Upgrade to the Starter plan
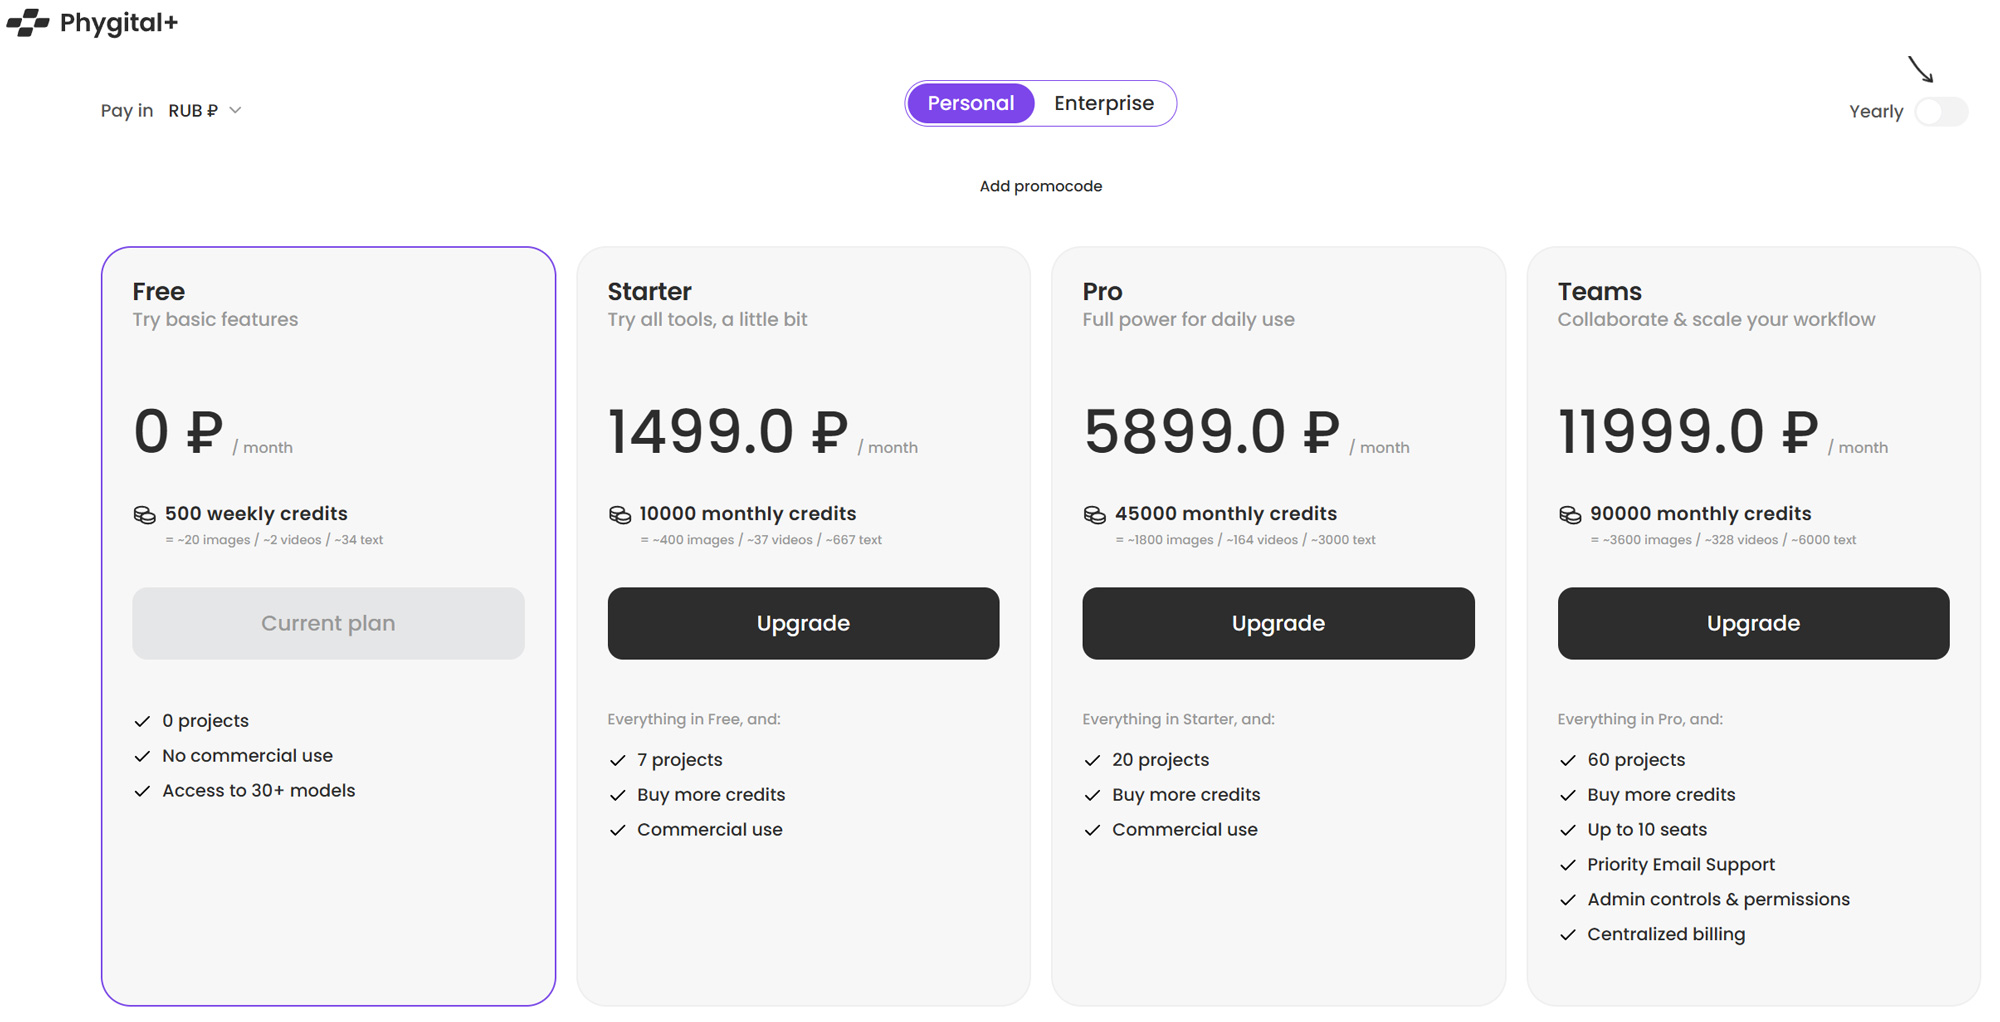Screen dimensions: 2000x1022 point(803,623)
